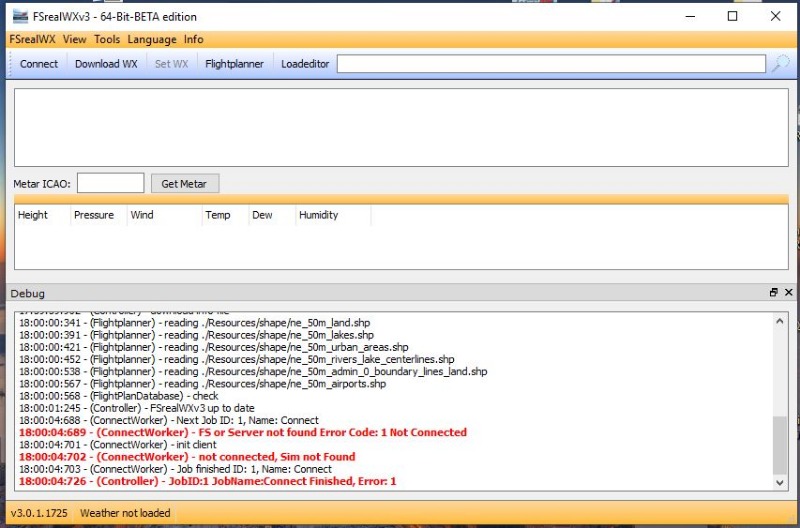Open the View menu

click(x=74, y=39)
